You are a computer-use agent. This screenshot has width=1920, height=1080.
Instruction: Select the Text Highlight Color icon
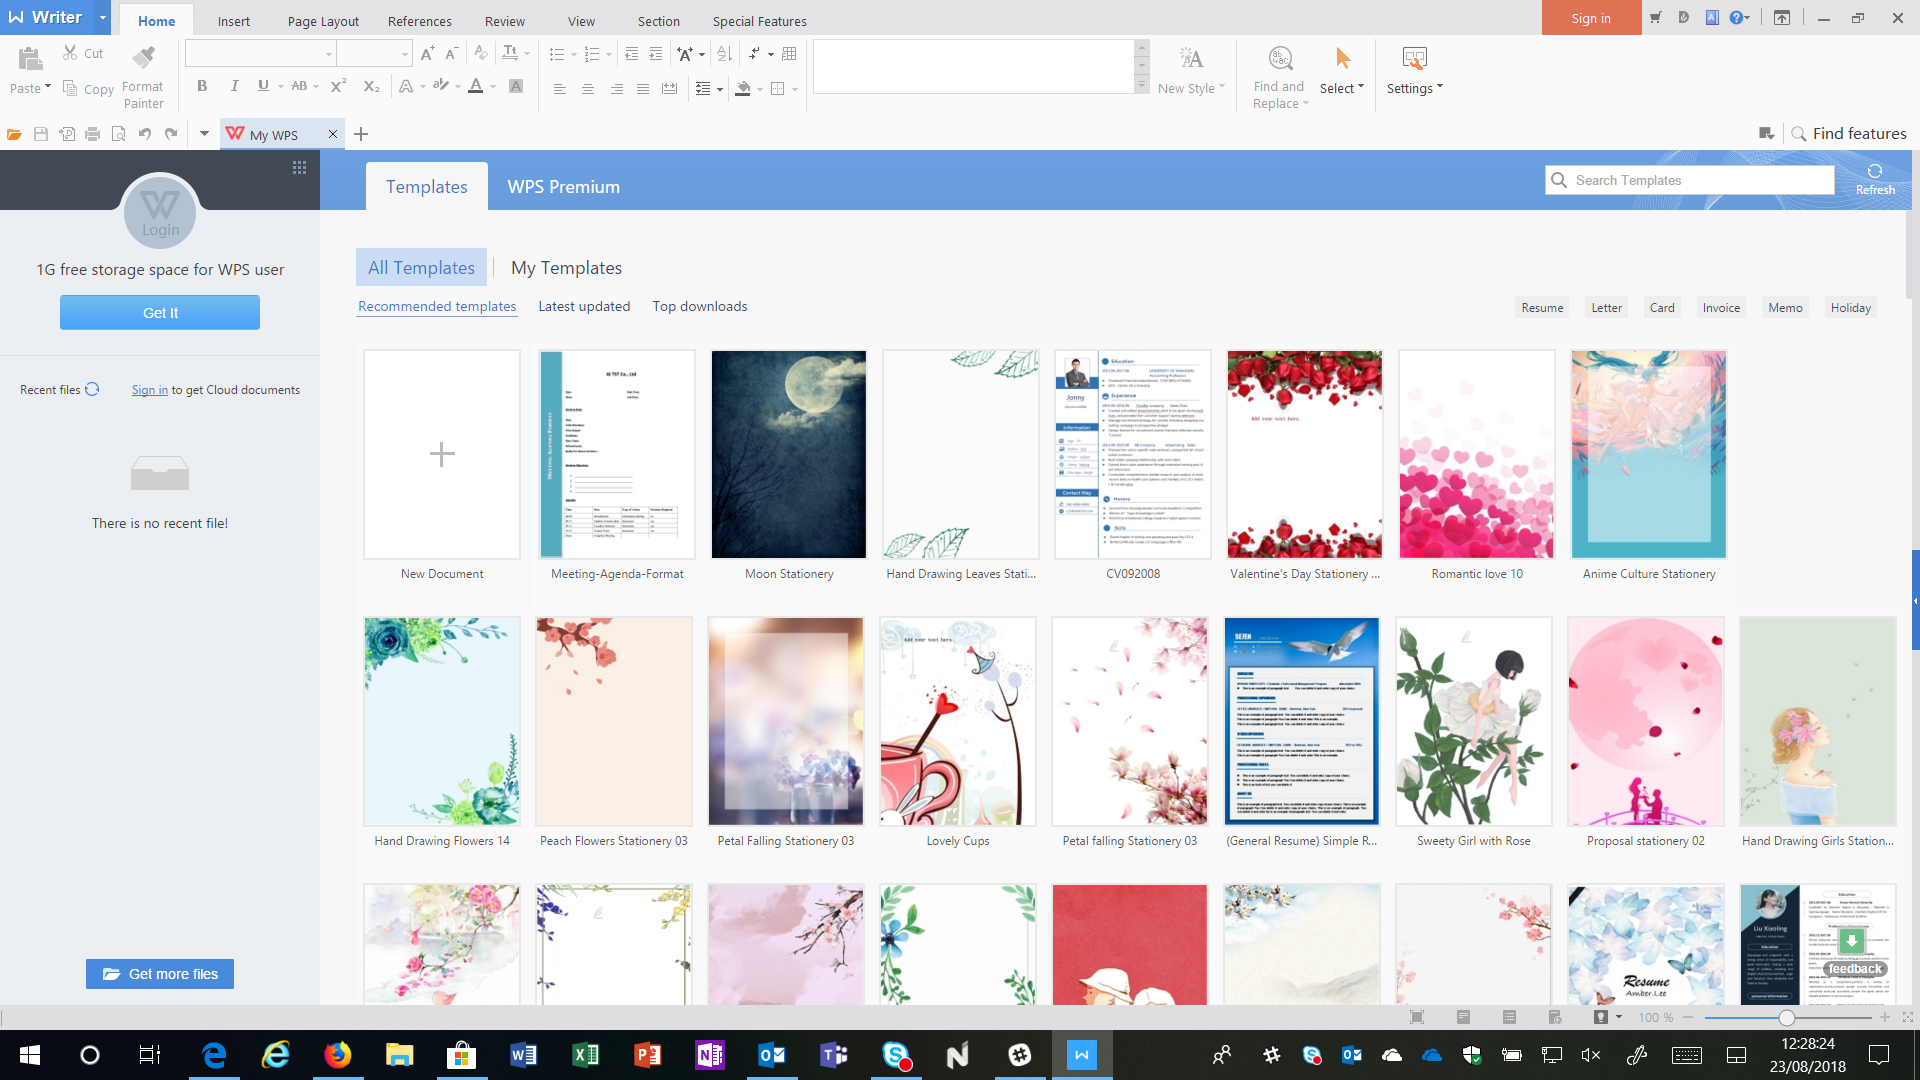click(443, 88)
